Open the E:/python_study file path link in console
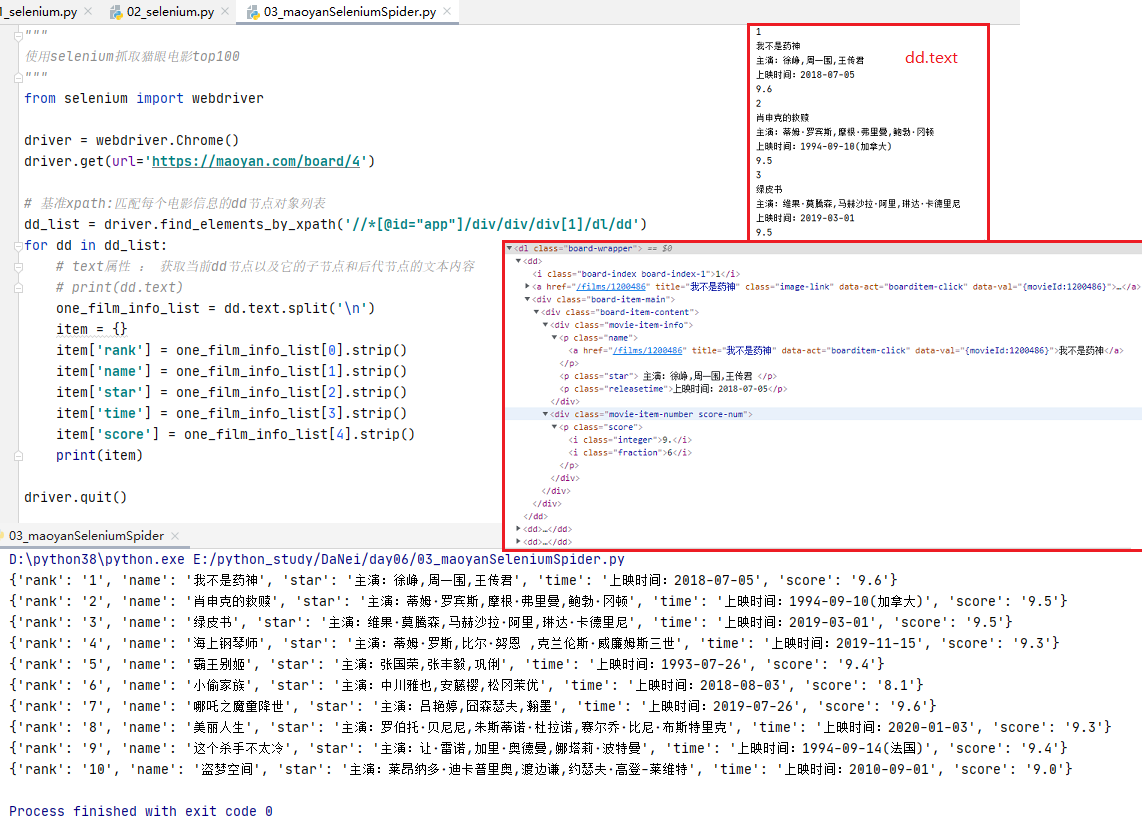1142x839 pixels. tap(409, 559)
